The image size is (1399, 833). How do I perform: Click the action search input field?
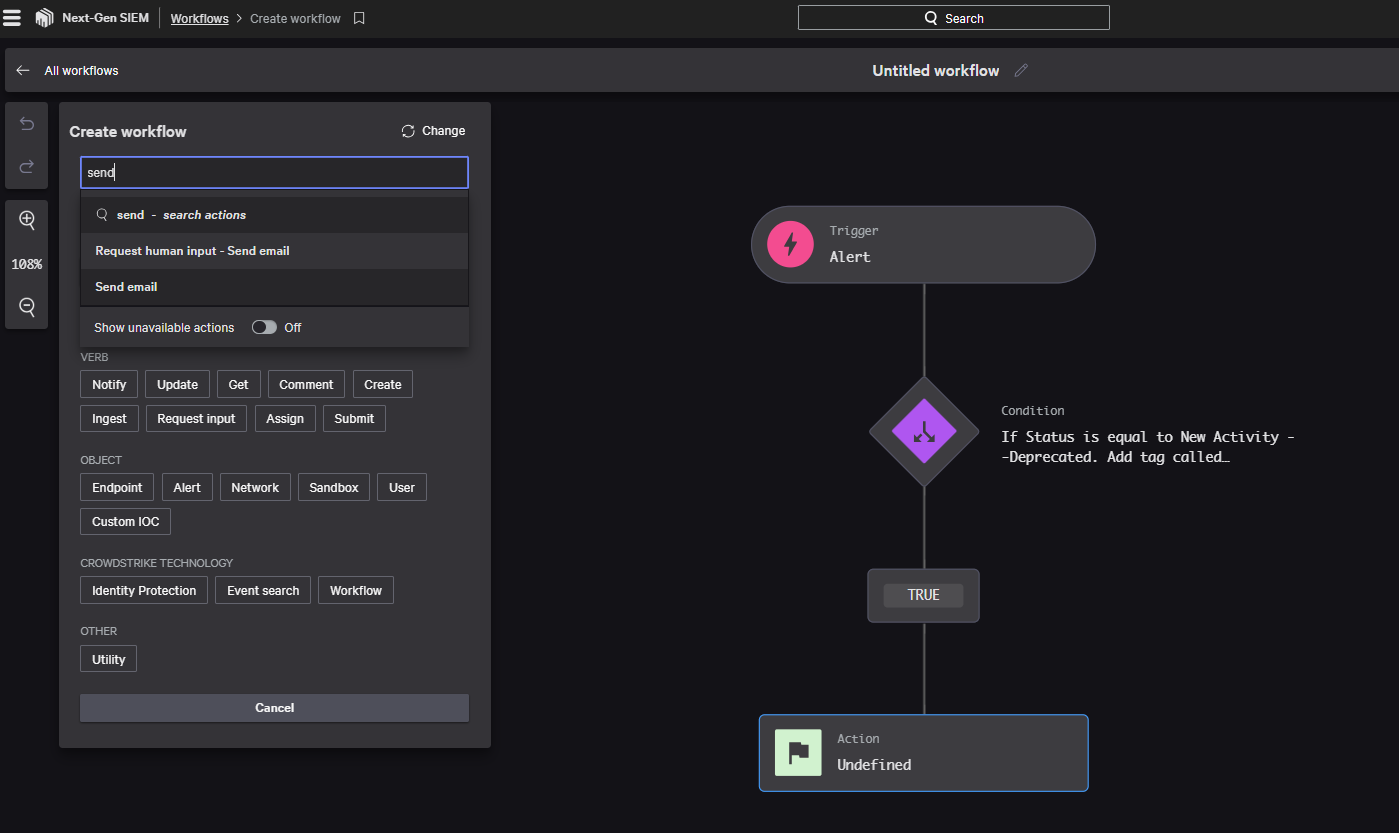coord(274,173)
